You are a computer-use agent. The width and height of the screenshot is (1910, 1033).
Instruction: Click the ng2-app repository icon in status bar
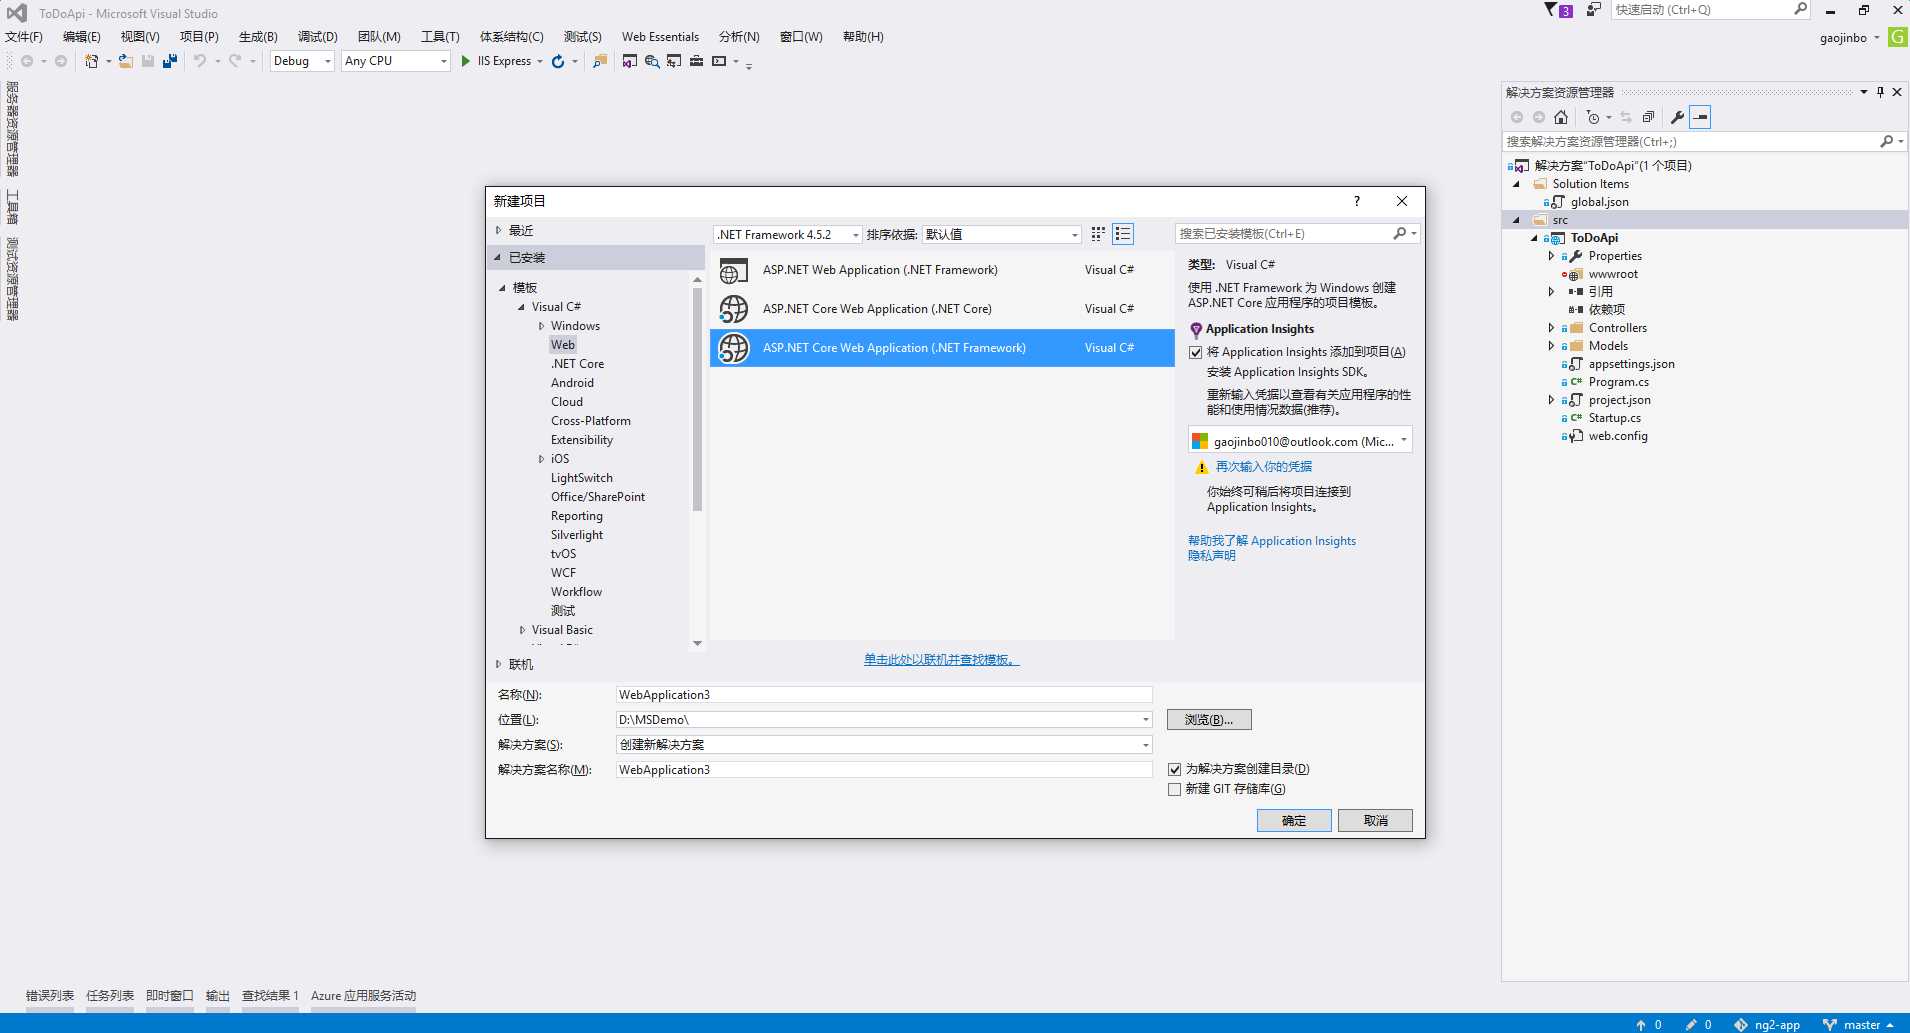(x=1741, y=1024)
